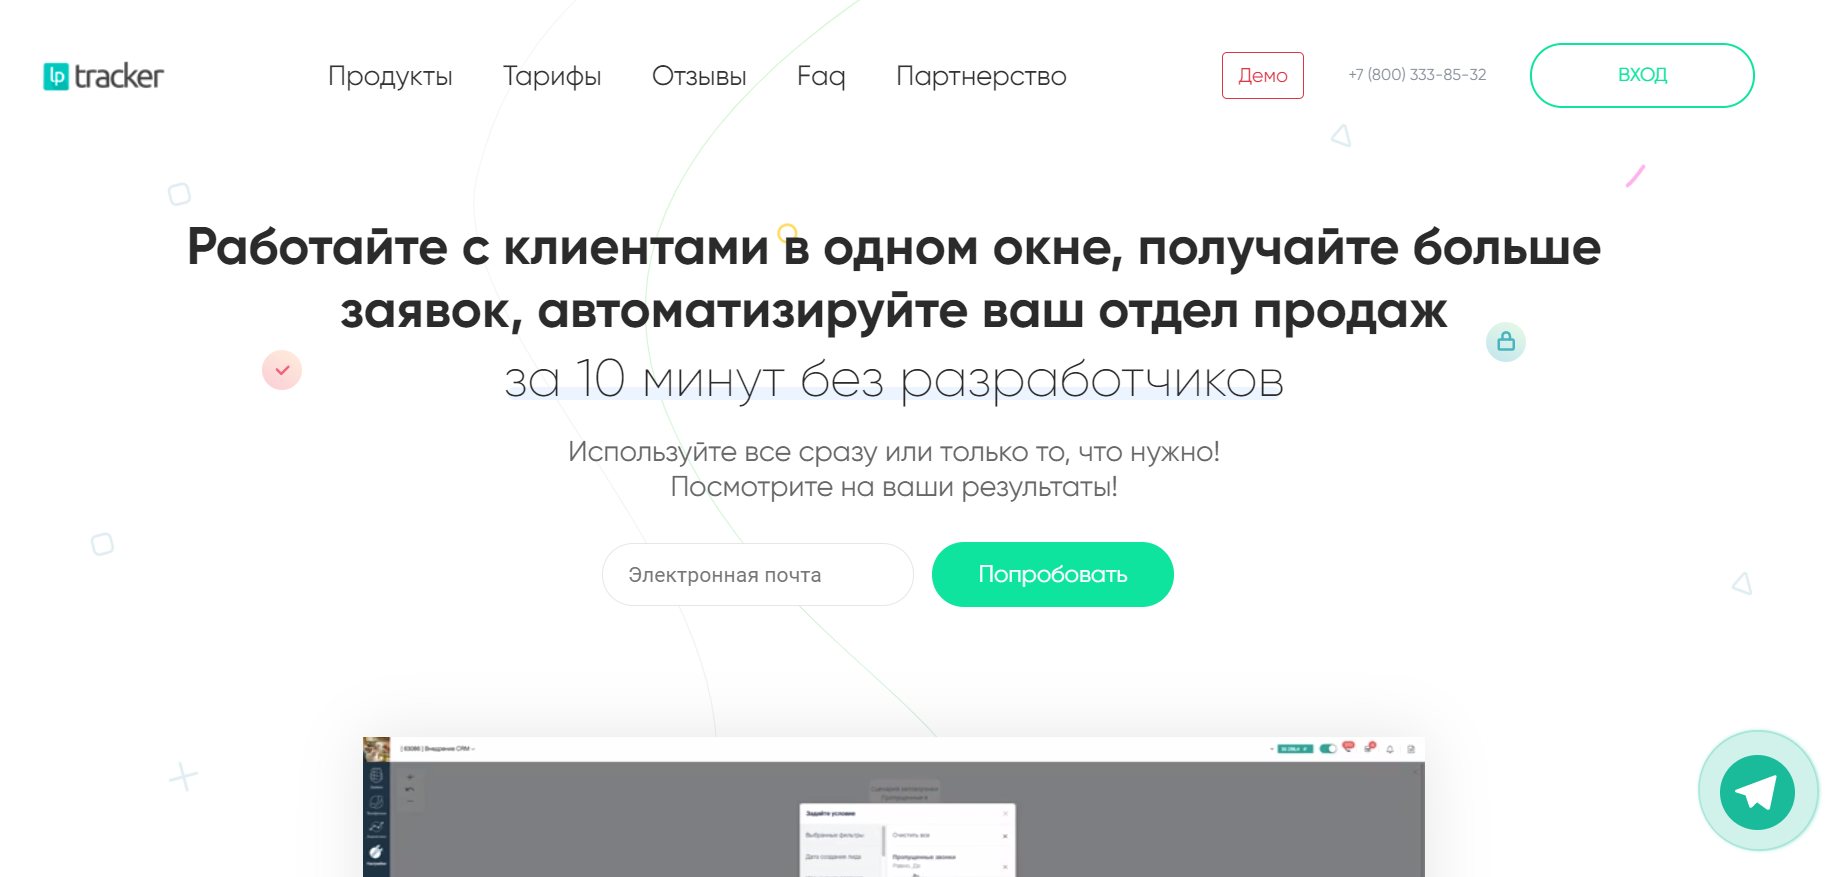This screenshot has height=877, width=1836.
Task: Focus the Электронная почта input field
Action: pos(757,575)
